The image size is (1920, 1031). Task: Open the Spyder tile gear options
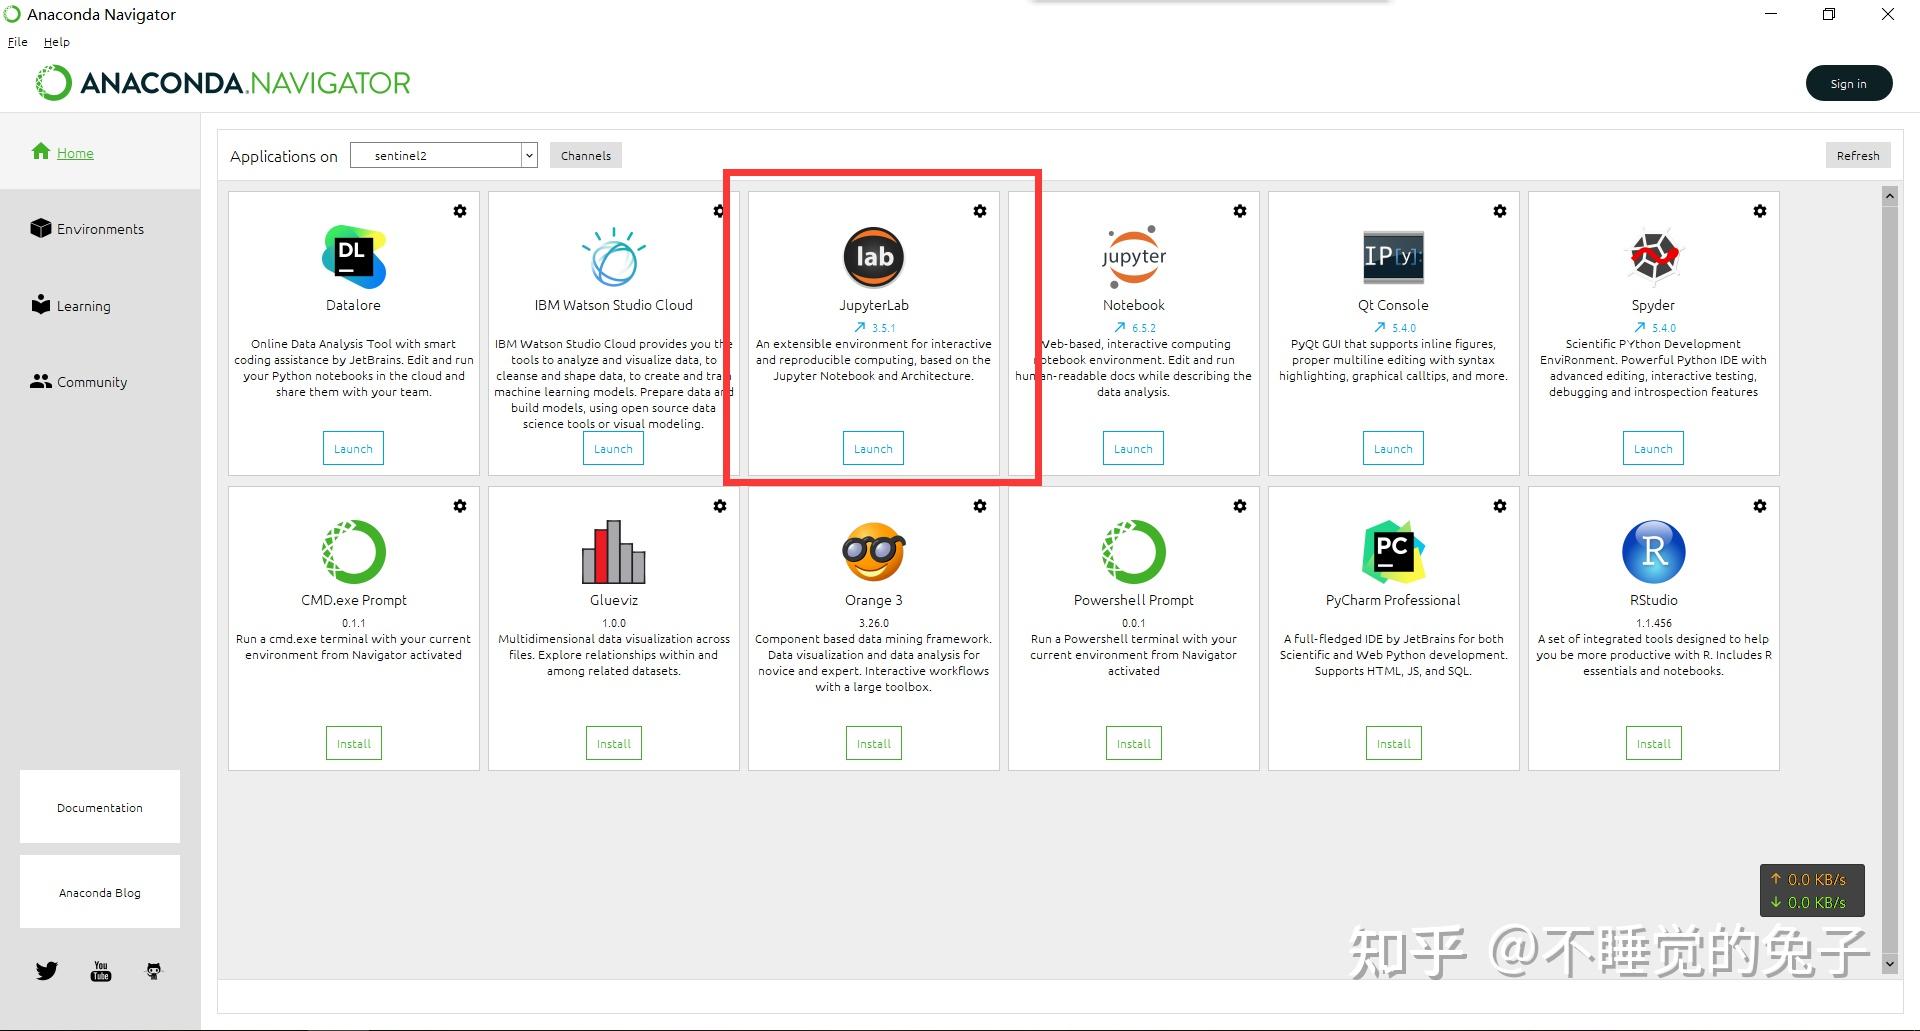(1760, 211)
